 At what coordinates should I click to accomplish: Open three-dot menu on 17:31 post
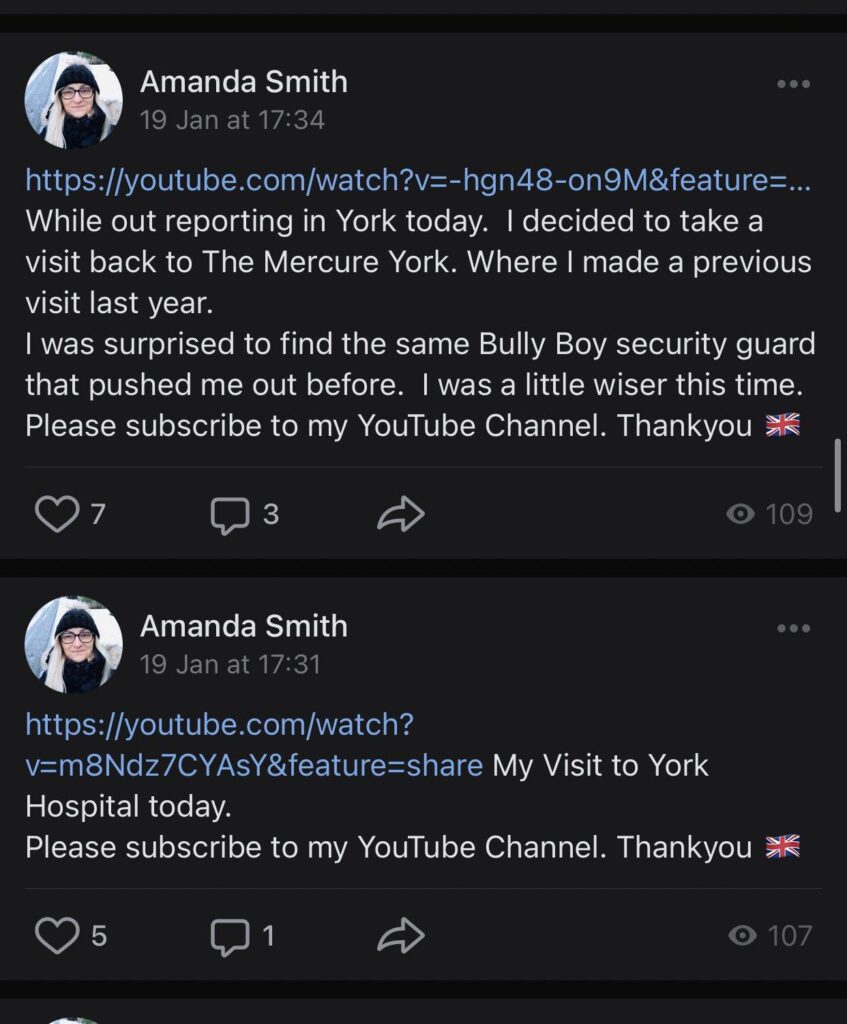click(x=793, y=628)
